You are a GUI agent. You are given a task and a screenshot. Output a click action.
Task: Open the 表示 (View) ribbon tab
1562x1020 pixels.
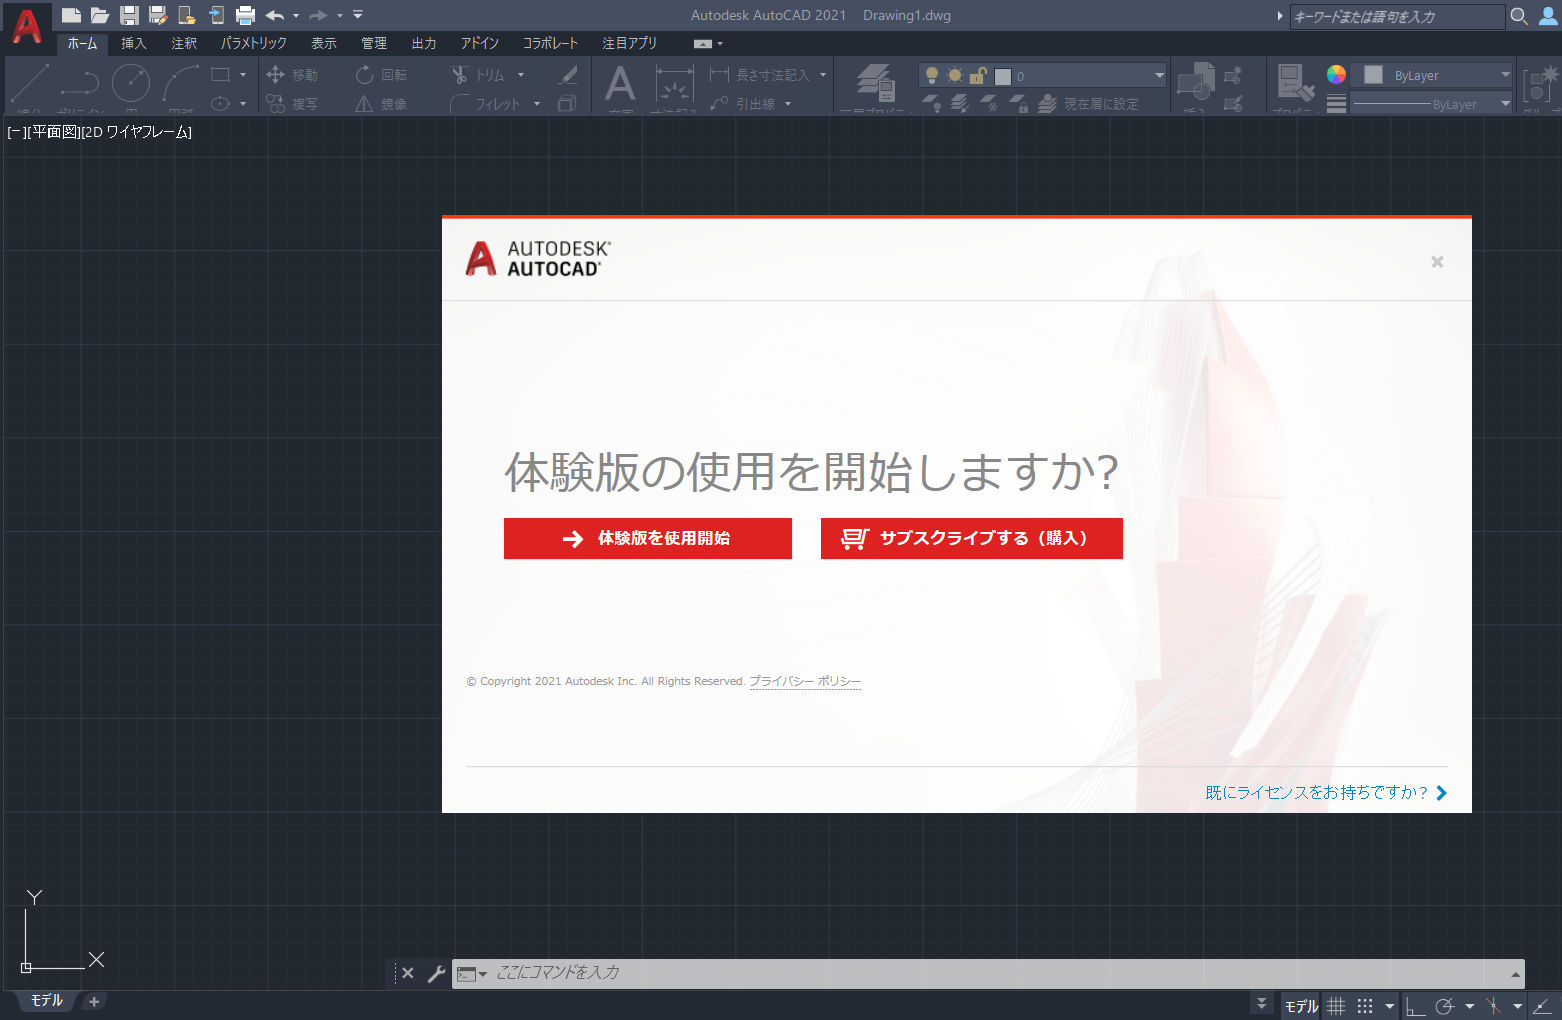(323, 43)
